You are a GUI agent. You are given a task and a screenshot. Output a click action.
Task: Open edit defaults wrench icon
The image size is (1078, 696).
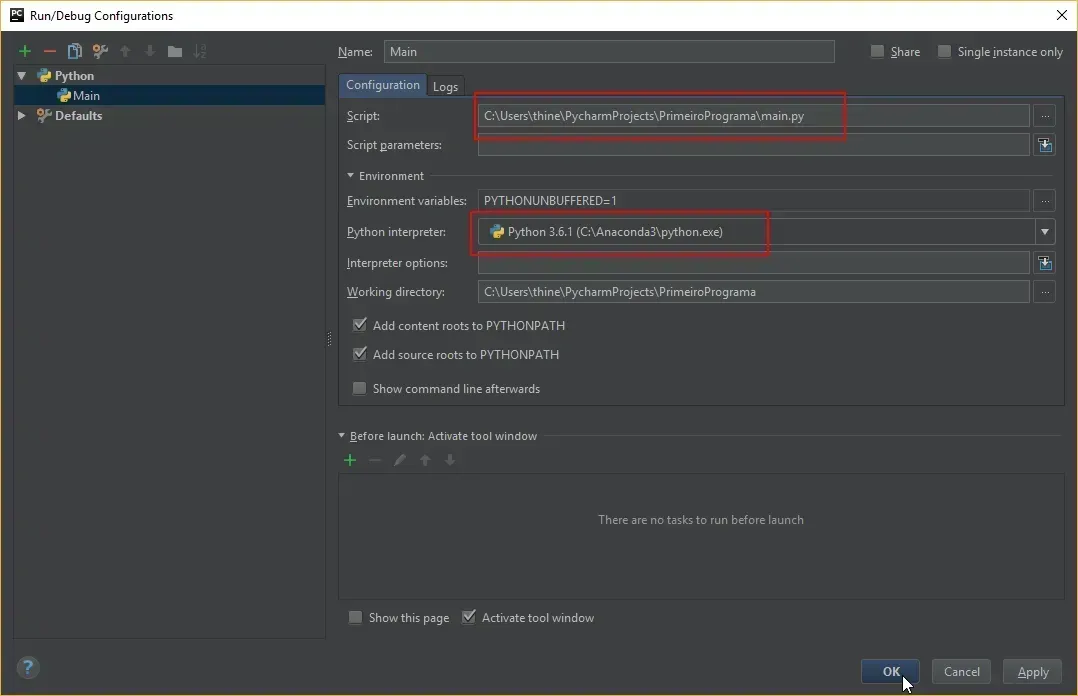click(x=100, y=51)
